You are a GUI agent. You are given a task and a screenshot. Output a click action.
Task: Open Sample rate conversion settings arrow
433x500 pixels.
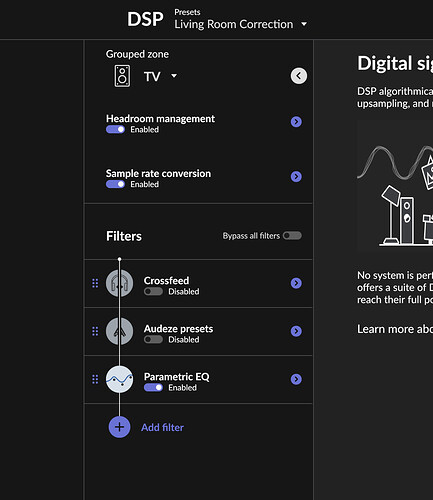(x=296, y=176)
